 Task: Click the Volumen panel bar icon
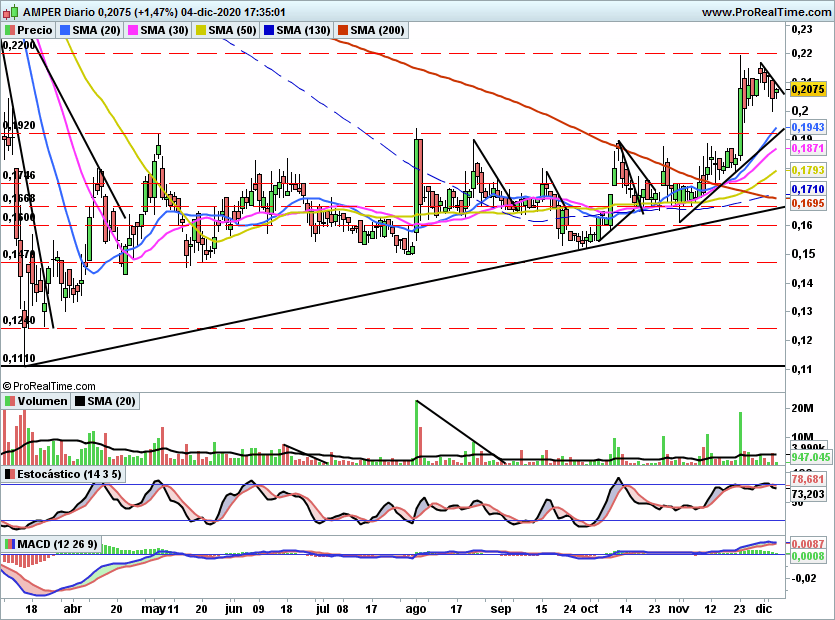pyautogui.click(x=10, y=401)
